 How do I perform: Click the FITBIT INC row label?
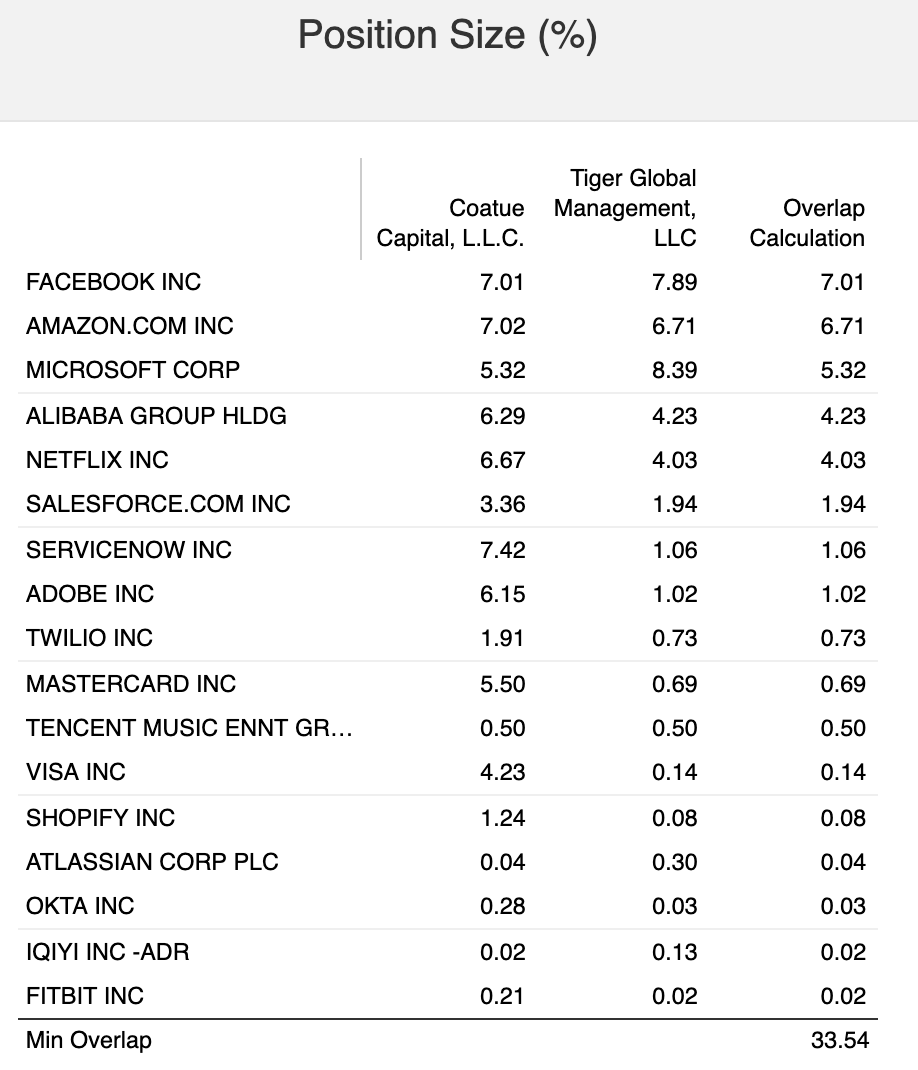(85, 996)
